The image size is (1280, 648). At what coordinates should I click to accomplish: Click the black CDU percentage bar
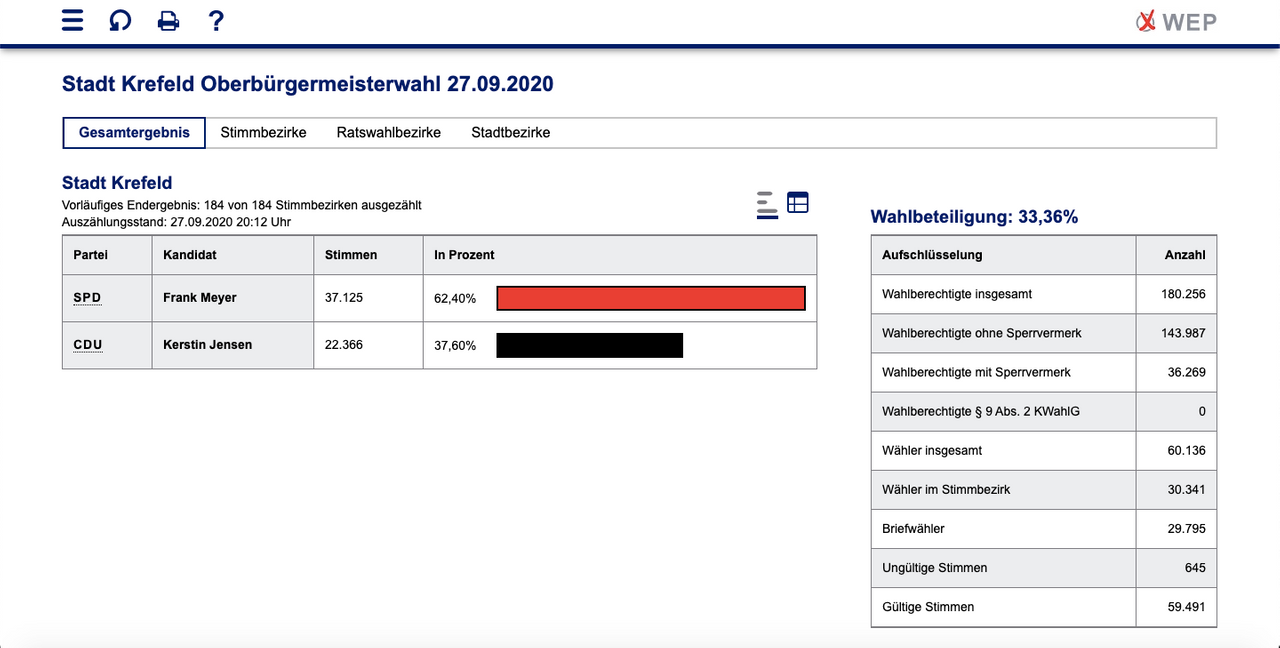tap(589, 345)
